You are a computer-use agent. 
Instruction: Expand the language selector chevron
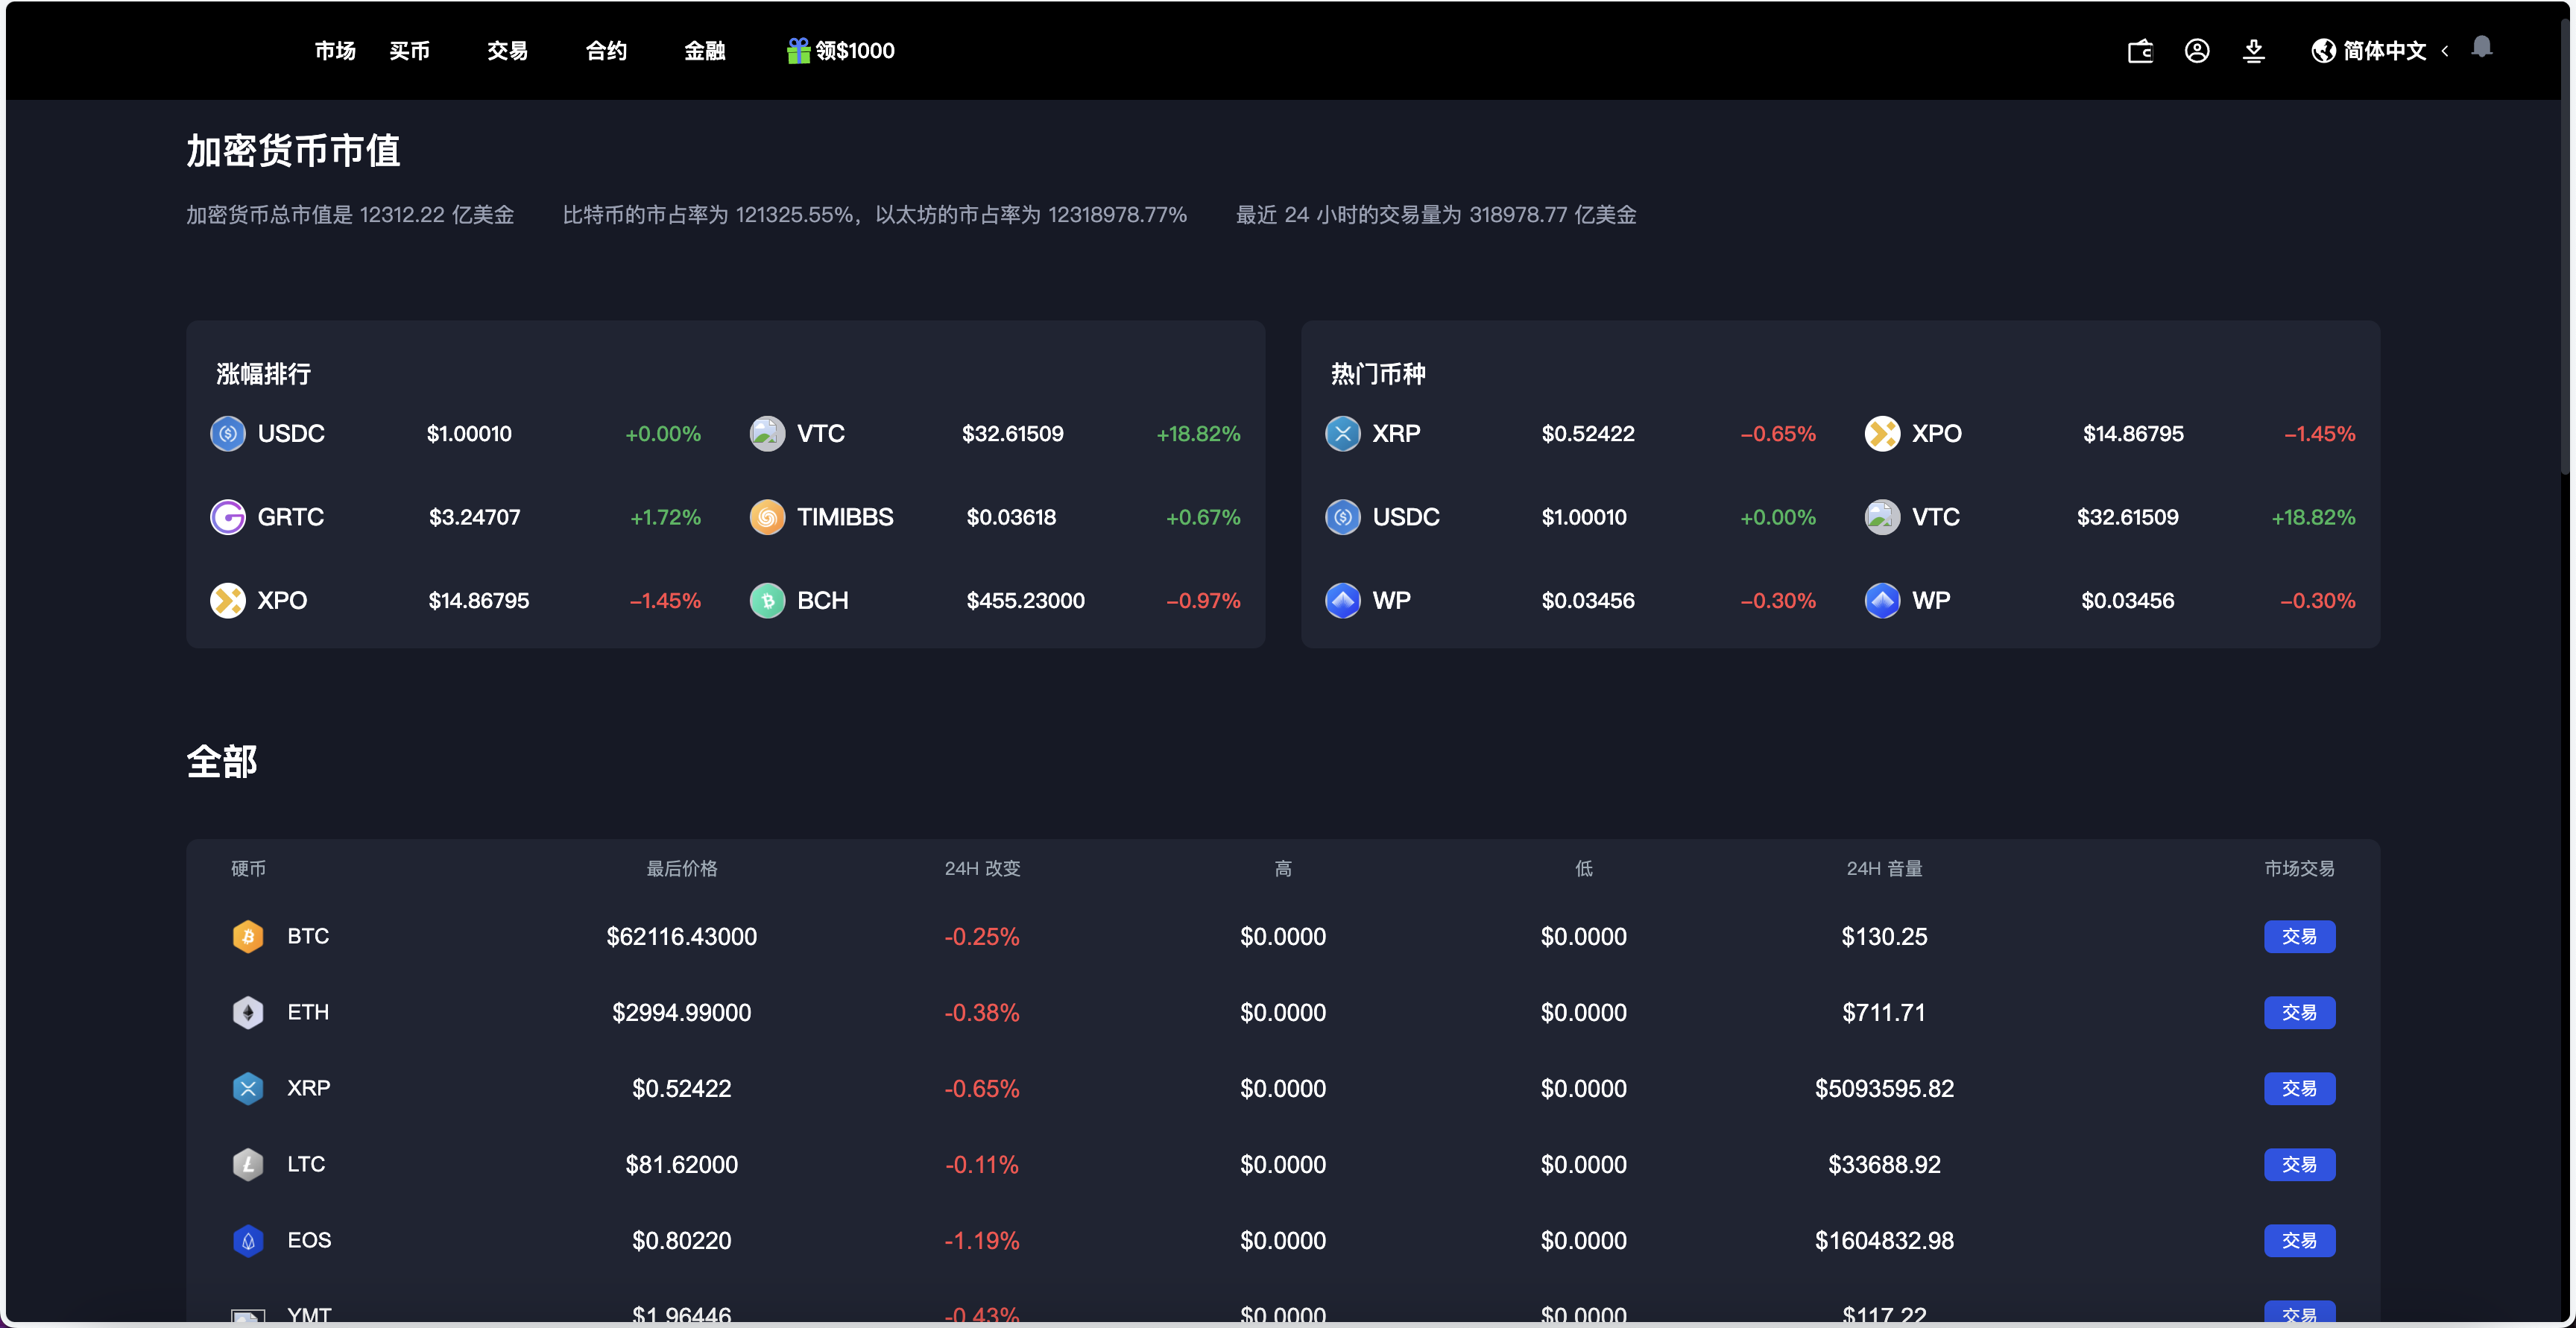(x=2444, y=51)
